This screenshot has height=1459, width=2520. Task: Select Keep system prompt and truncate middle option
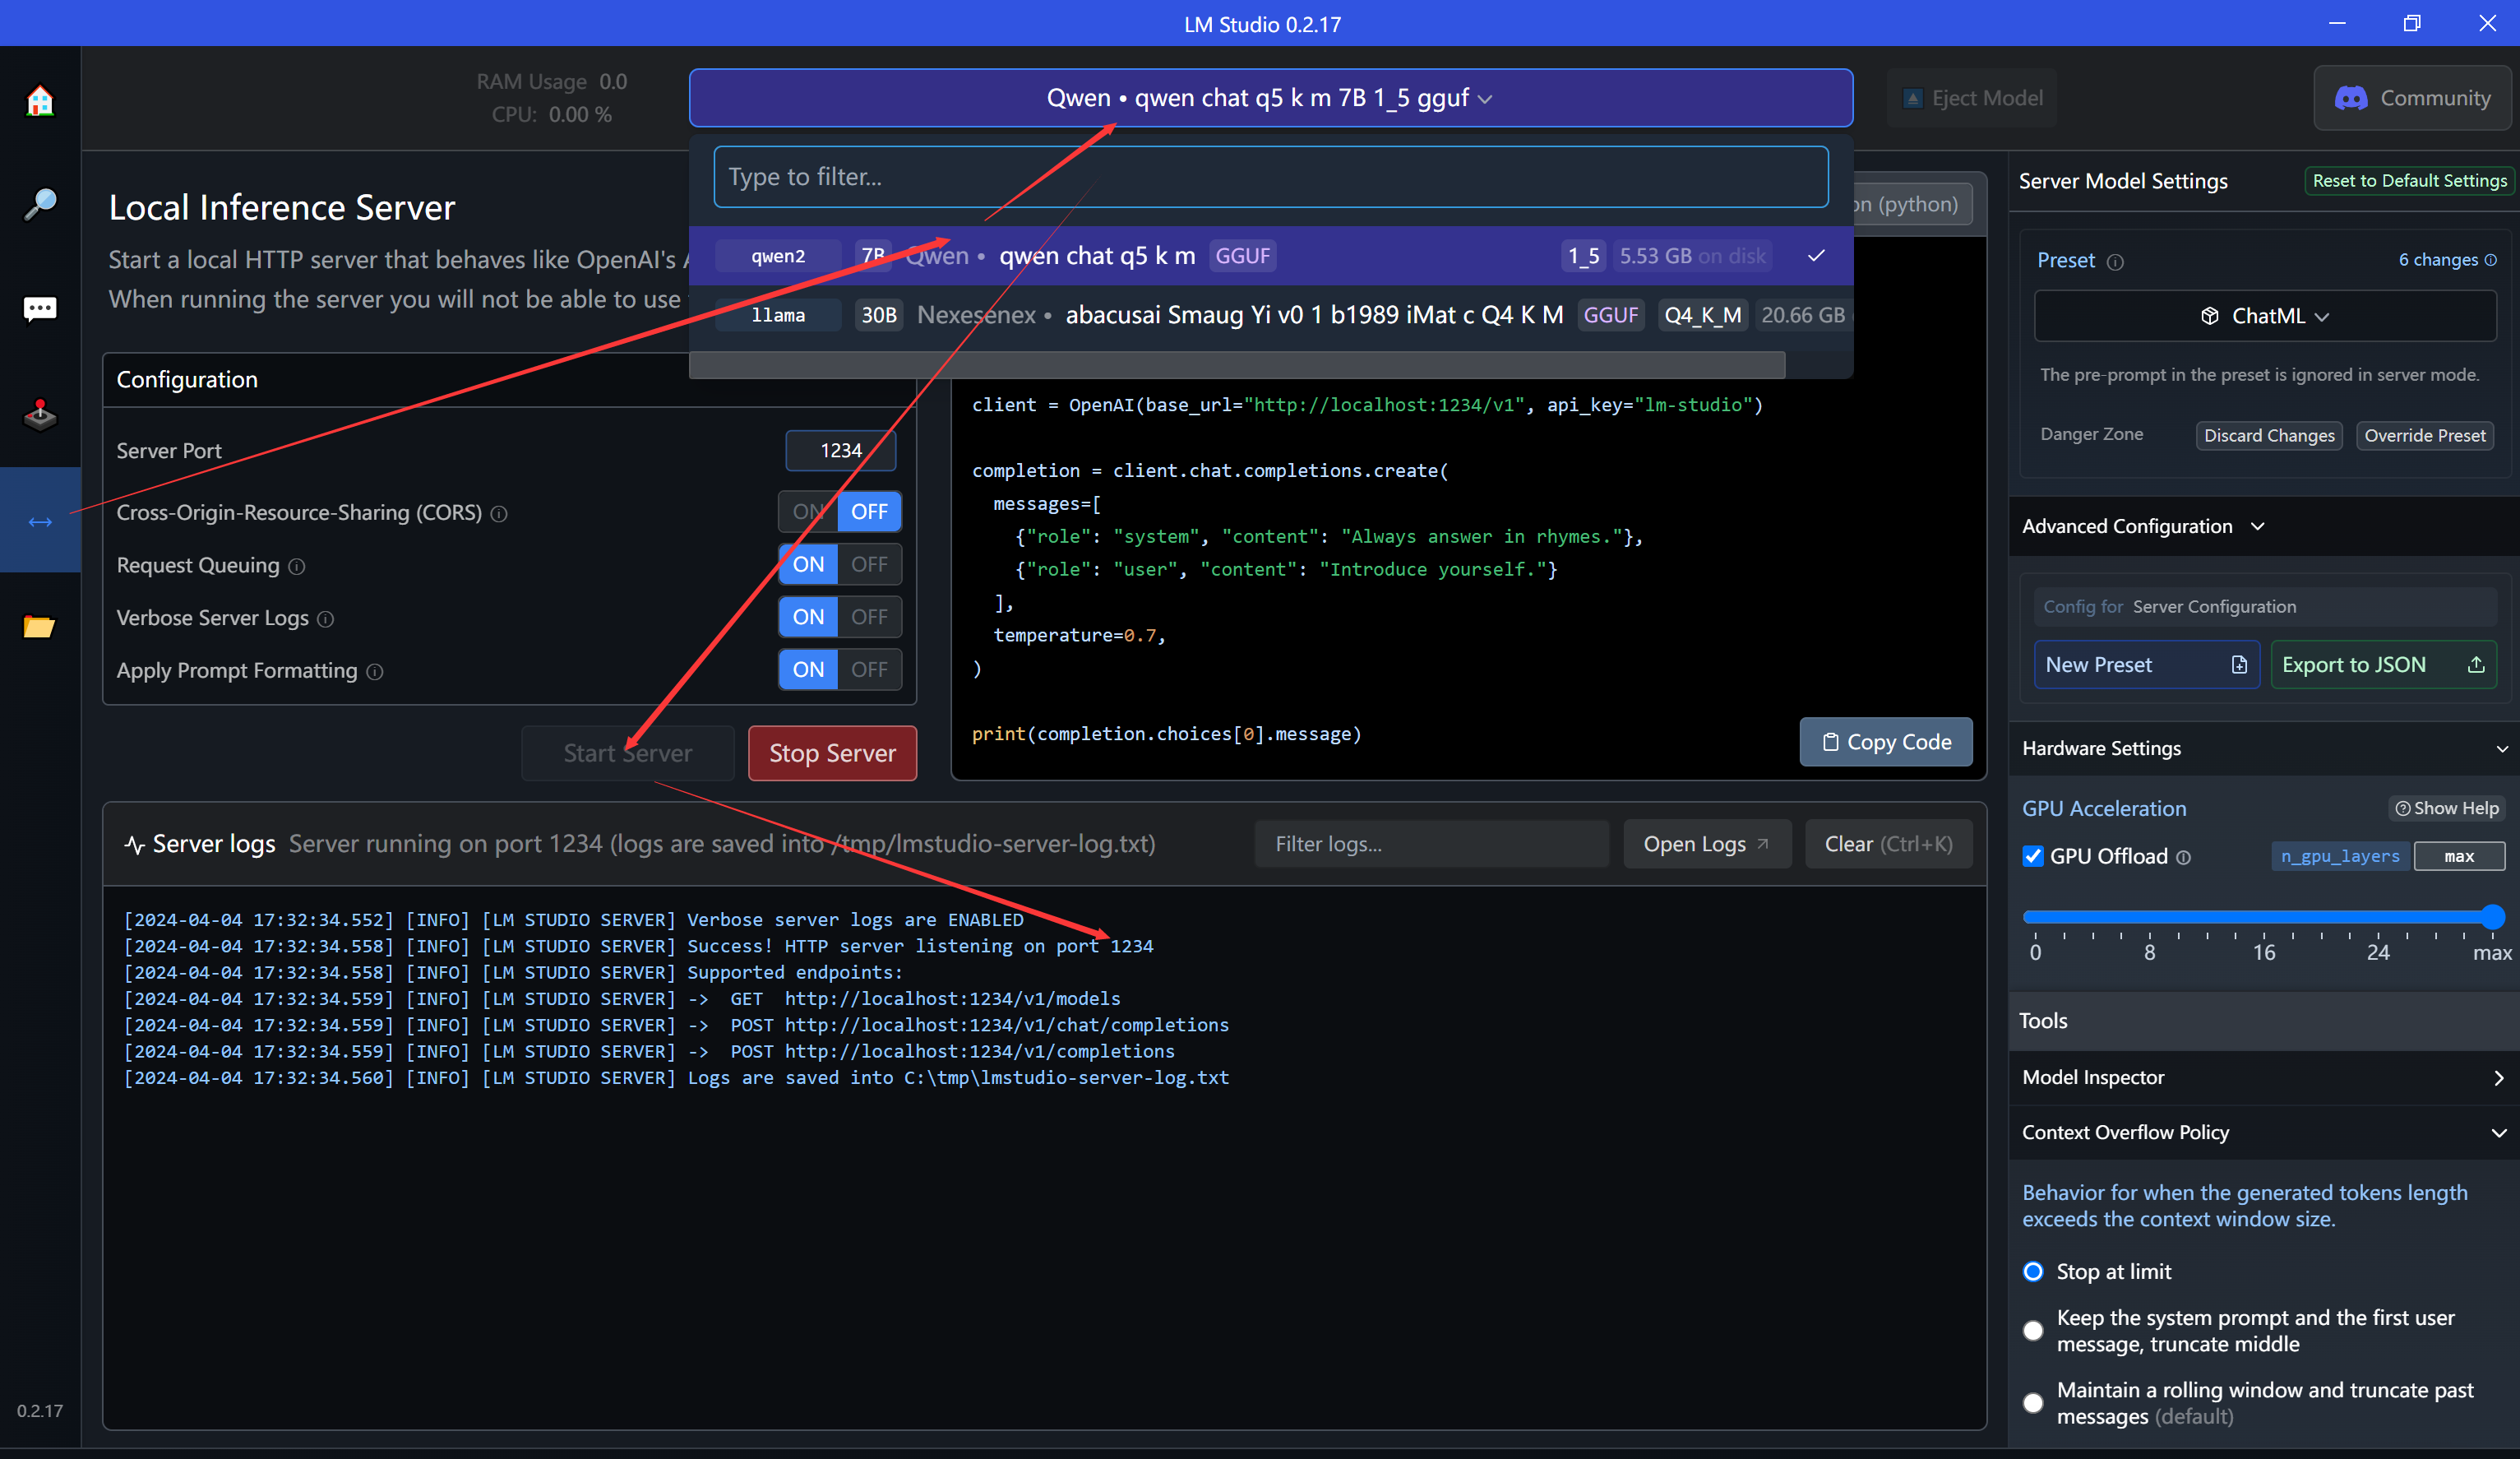(x=2033, y=1331)
